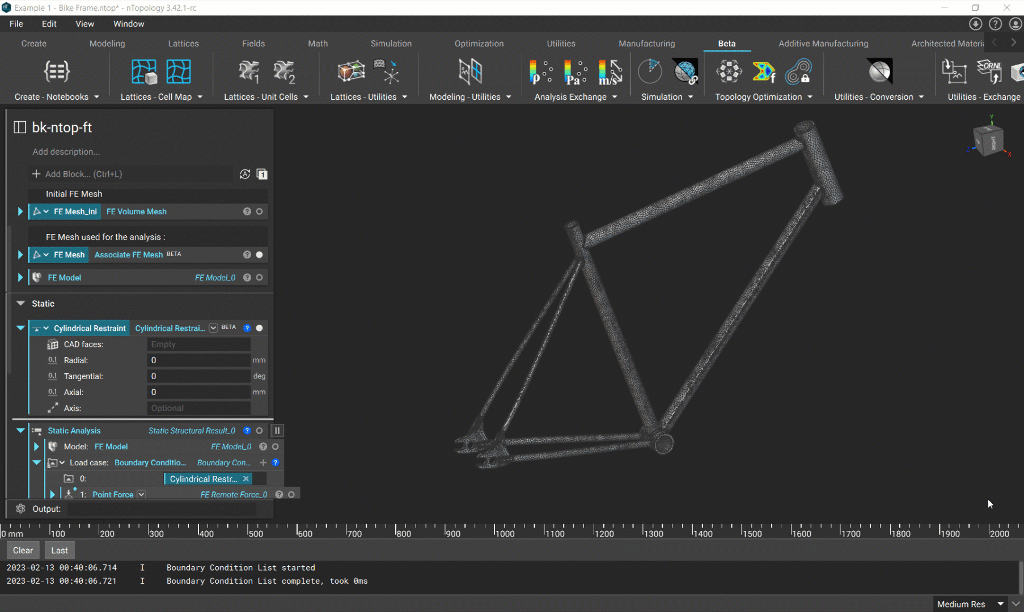Click the Utilities Exchange CRNL export icon
1024x612 pixels.
coord(989,72)
